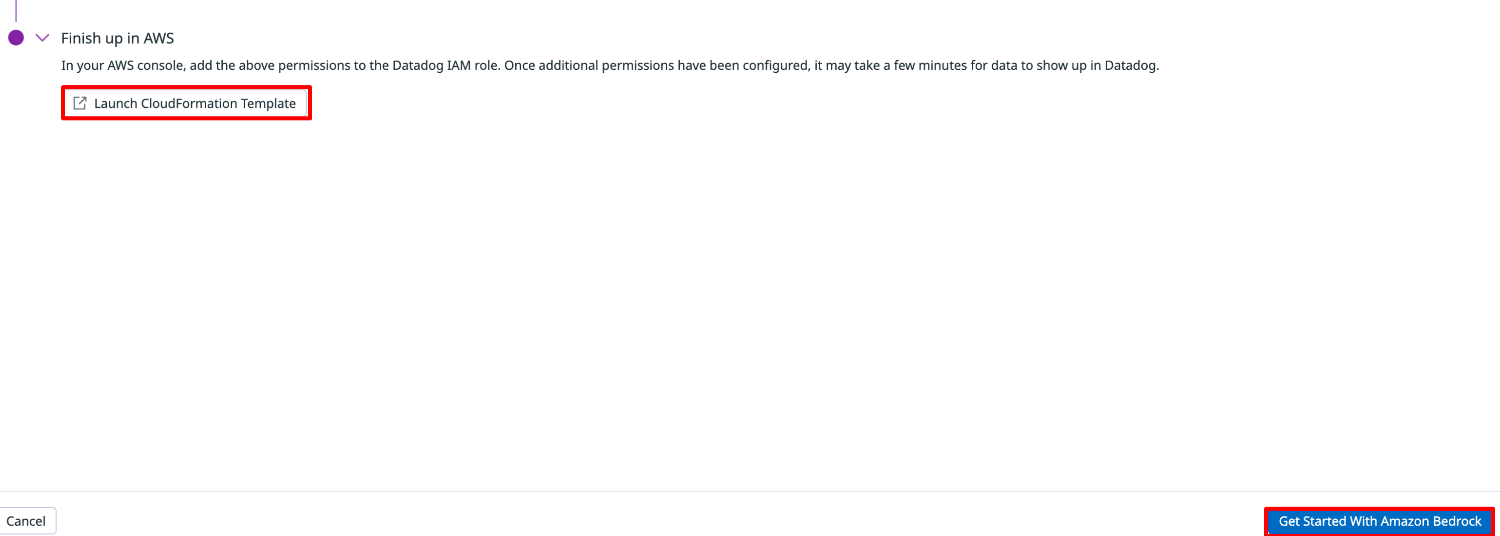Open the CloudFormation template's new-window icon
The image size is (1500, 536).
[80, 104]
